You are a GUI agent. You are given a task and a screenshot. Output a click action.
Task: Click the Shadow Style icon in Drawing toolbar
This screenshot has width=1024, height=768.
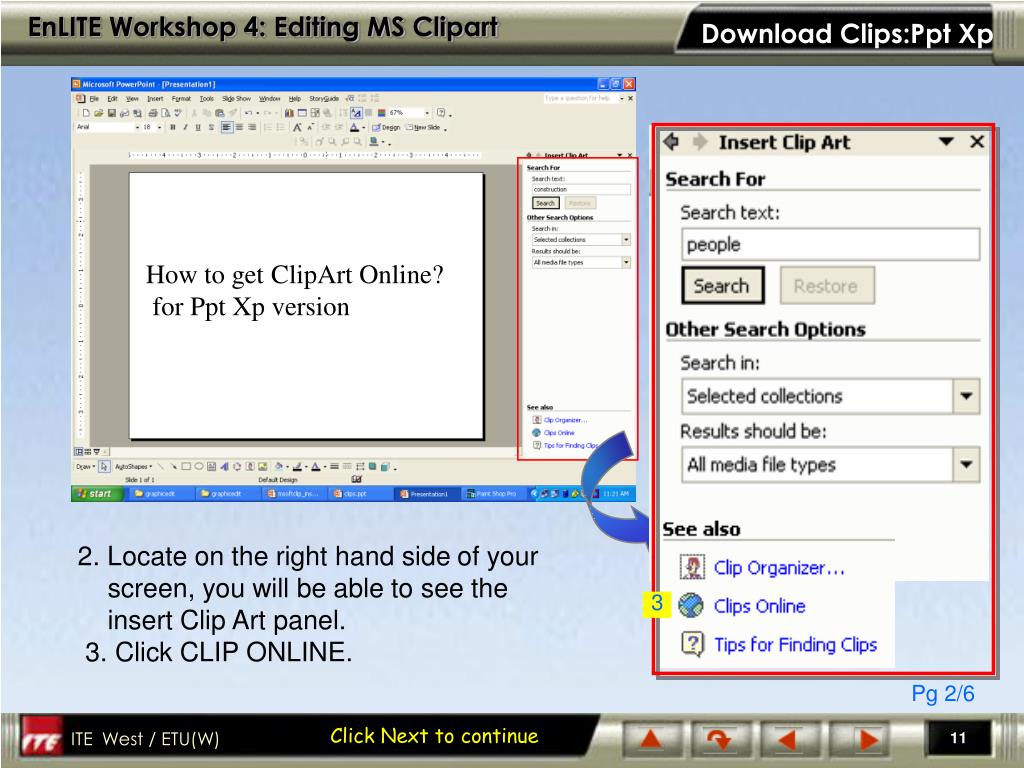click(372, 466)
